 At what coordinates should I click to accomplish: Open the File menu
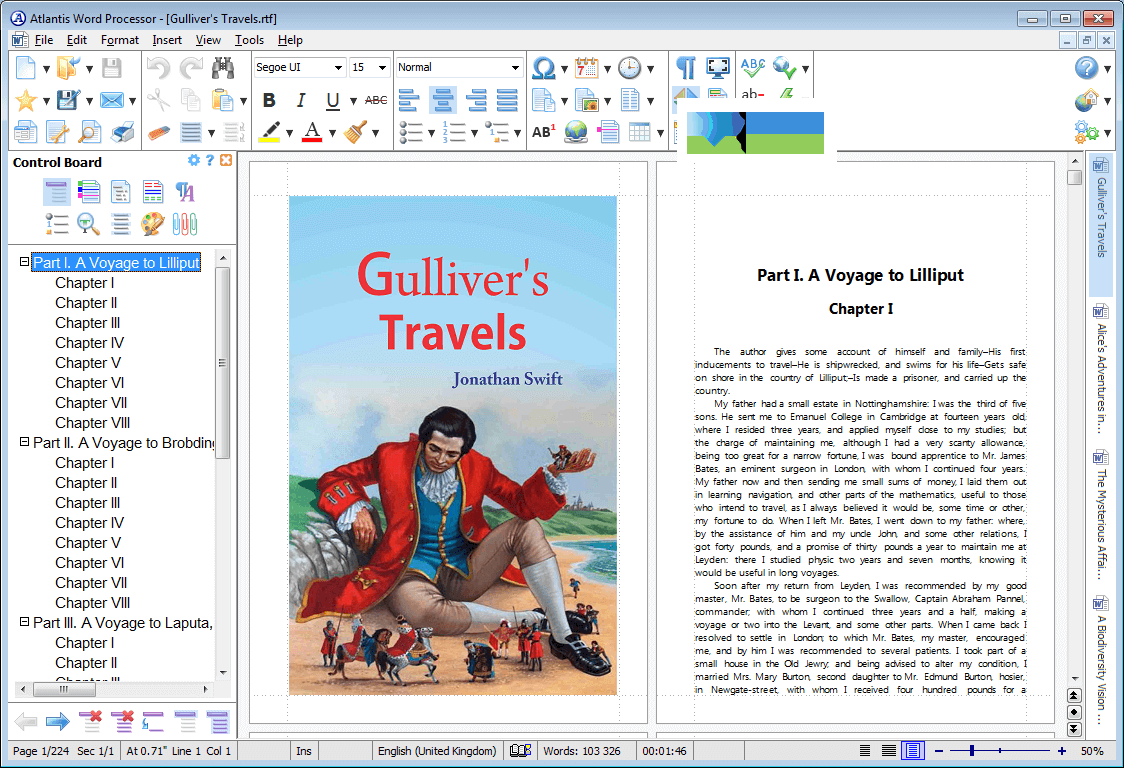[x=43, y=40]
